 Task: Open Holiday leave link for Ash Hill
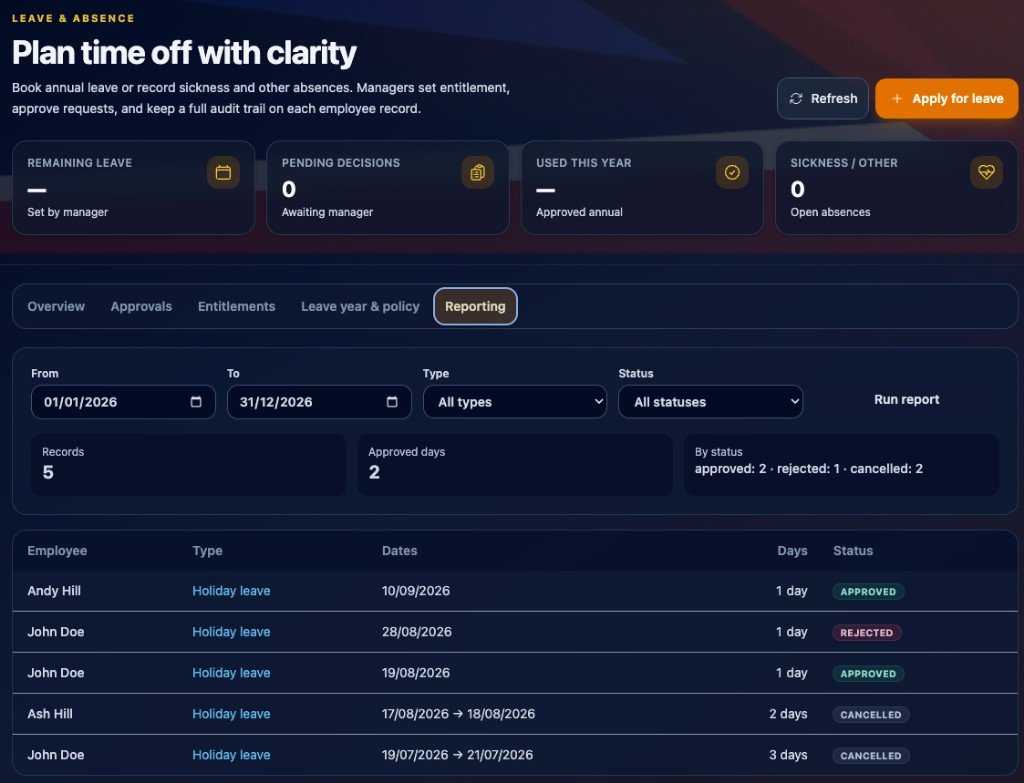pos(231,714)
